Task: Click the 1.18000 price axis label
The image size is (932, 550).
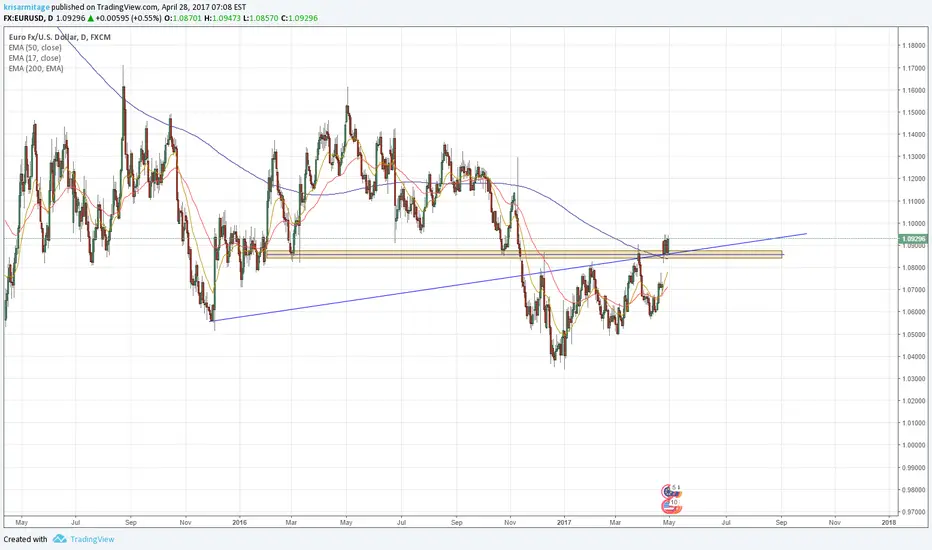Action: (x=914, y=46)
